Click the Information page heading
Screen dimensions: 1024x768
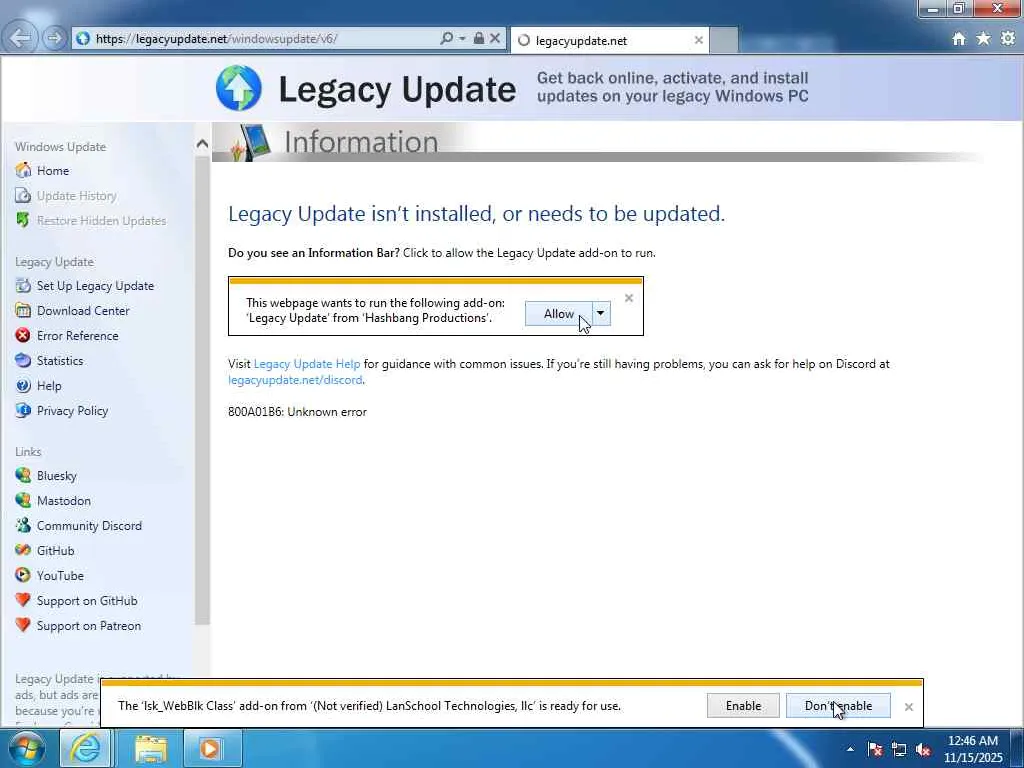pos(361,141)
